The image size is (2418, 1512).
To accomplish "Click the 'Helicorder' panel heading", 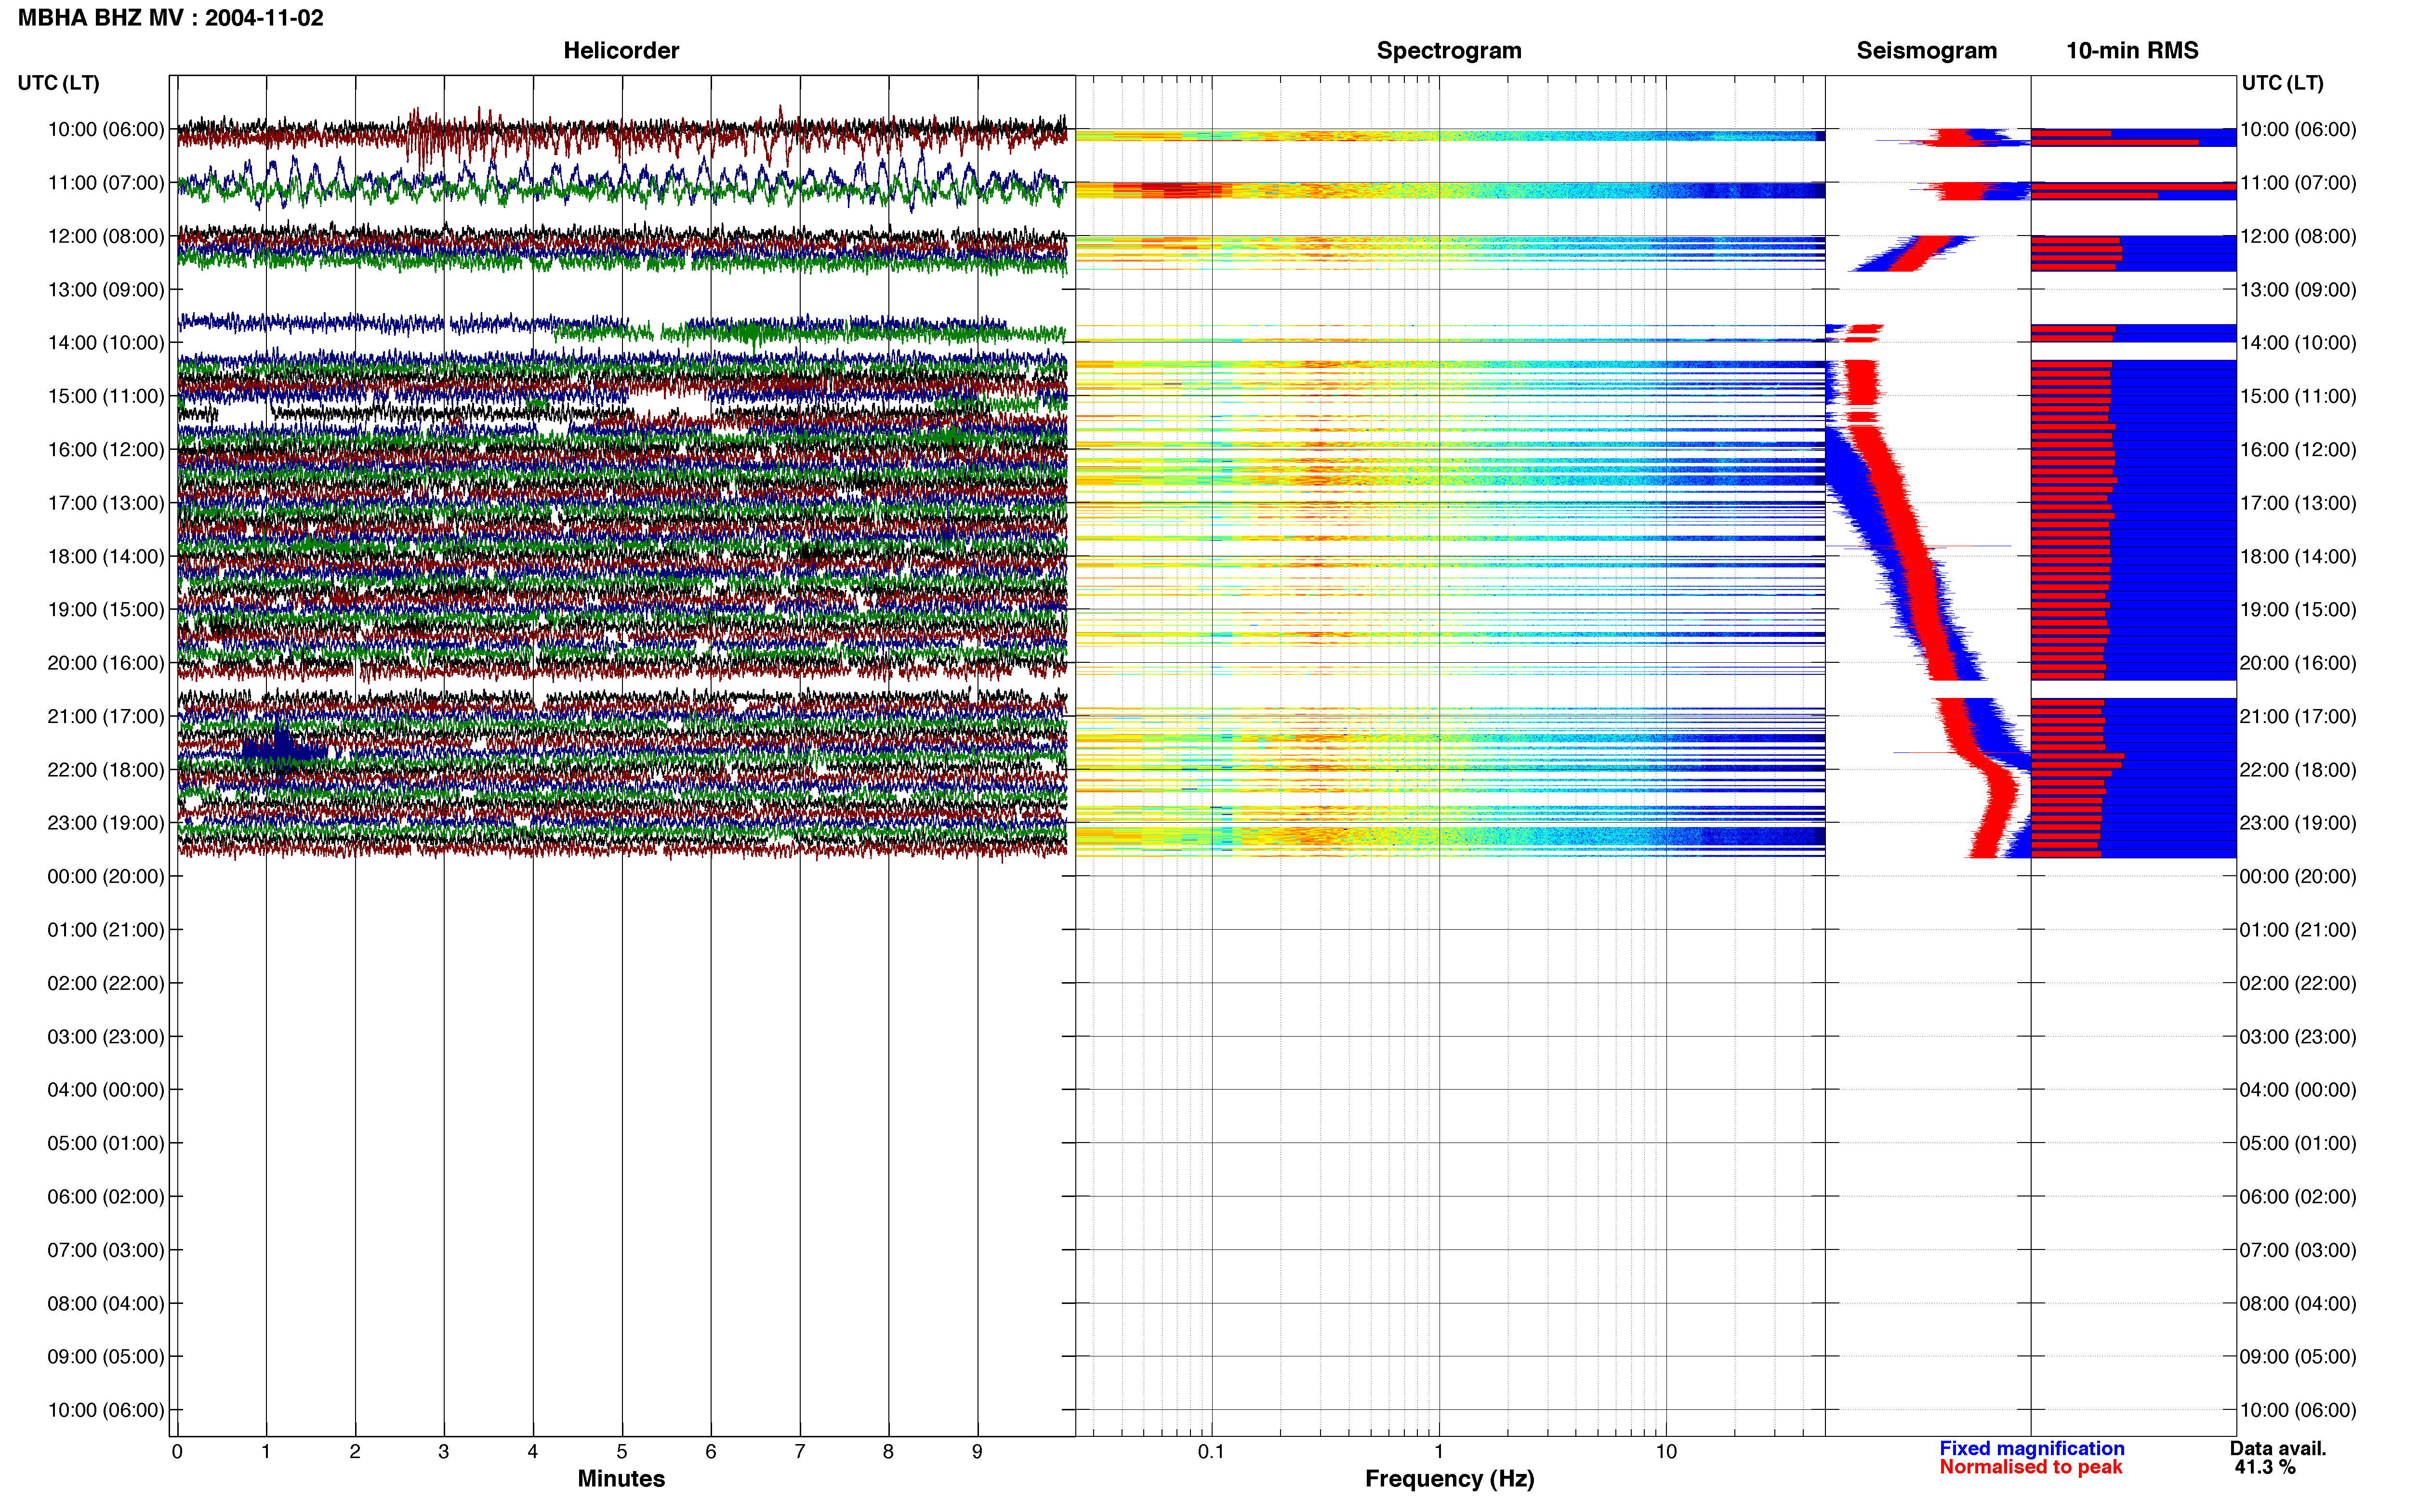I will click(x=621, y=50).
